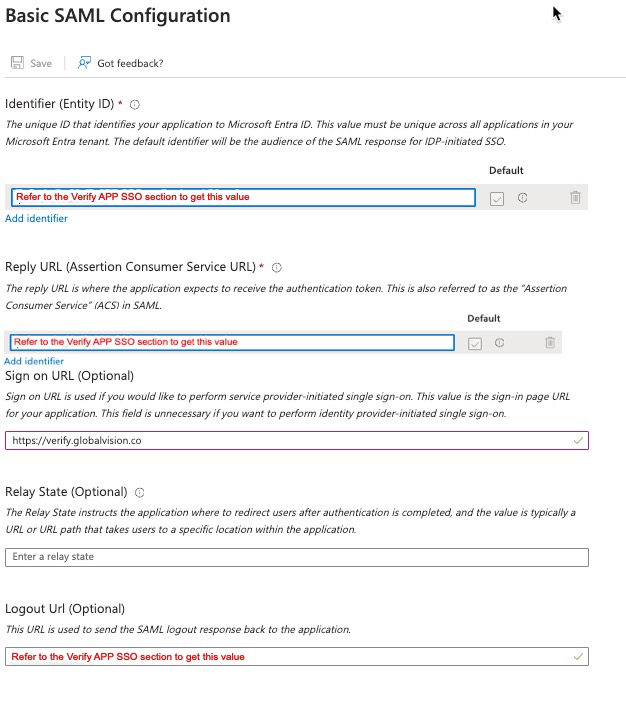Delete the Reply URL entry with trash icon
Viewport: 626px width, 722px height.
coord(550,343)
